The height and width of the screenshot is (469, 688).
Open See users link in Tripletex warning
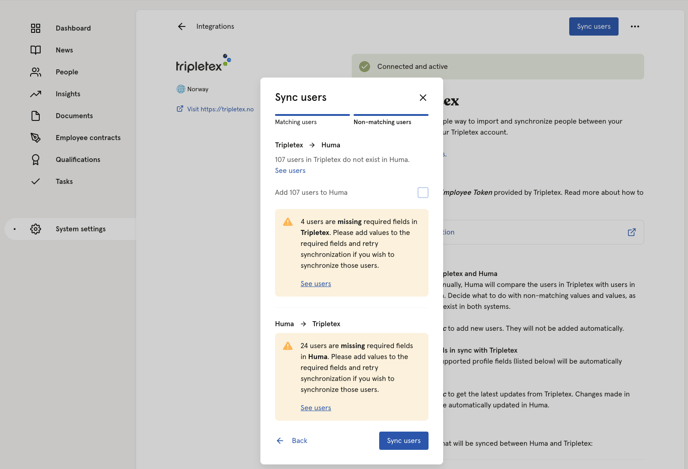tap(316, 284)
